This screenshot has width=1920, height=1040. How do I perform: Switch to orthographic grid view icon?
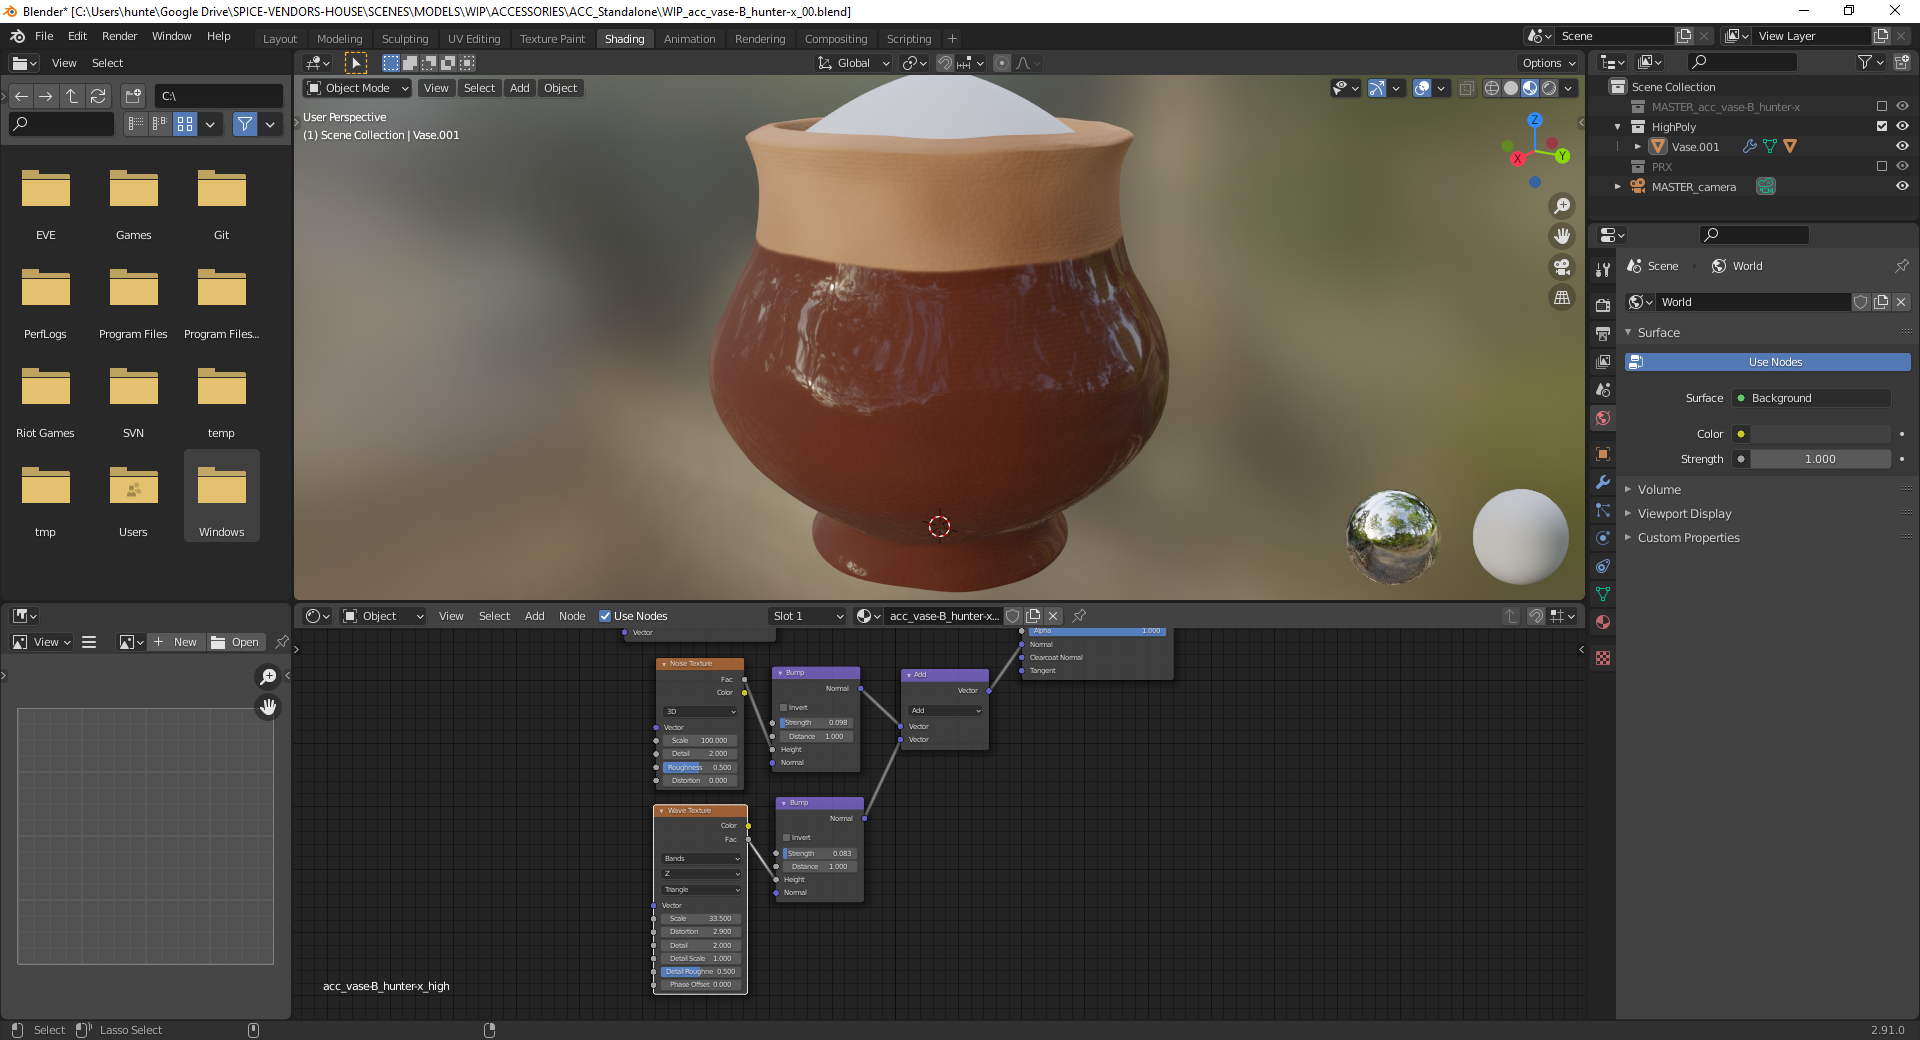pyautogui.click(x=1561, y=298)
